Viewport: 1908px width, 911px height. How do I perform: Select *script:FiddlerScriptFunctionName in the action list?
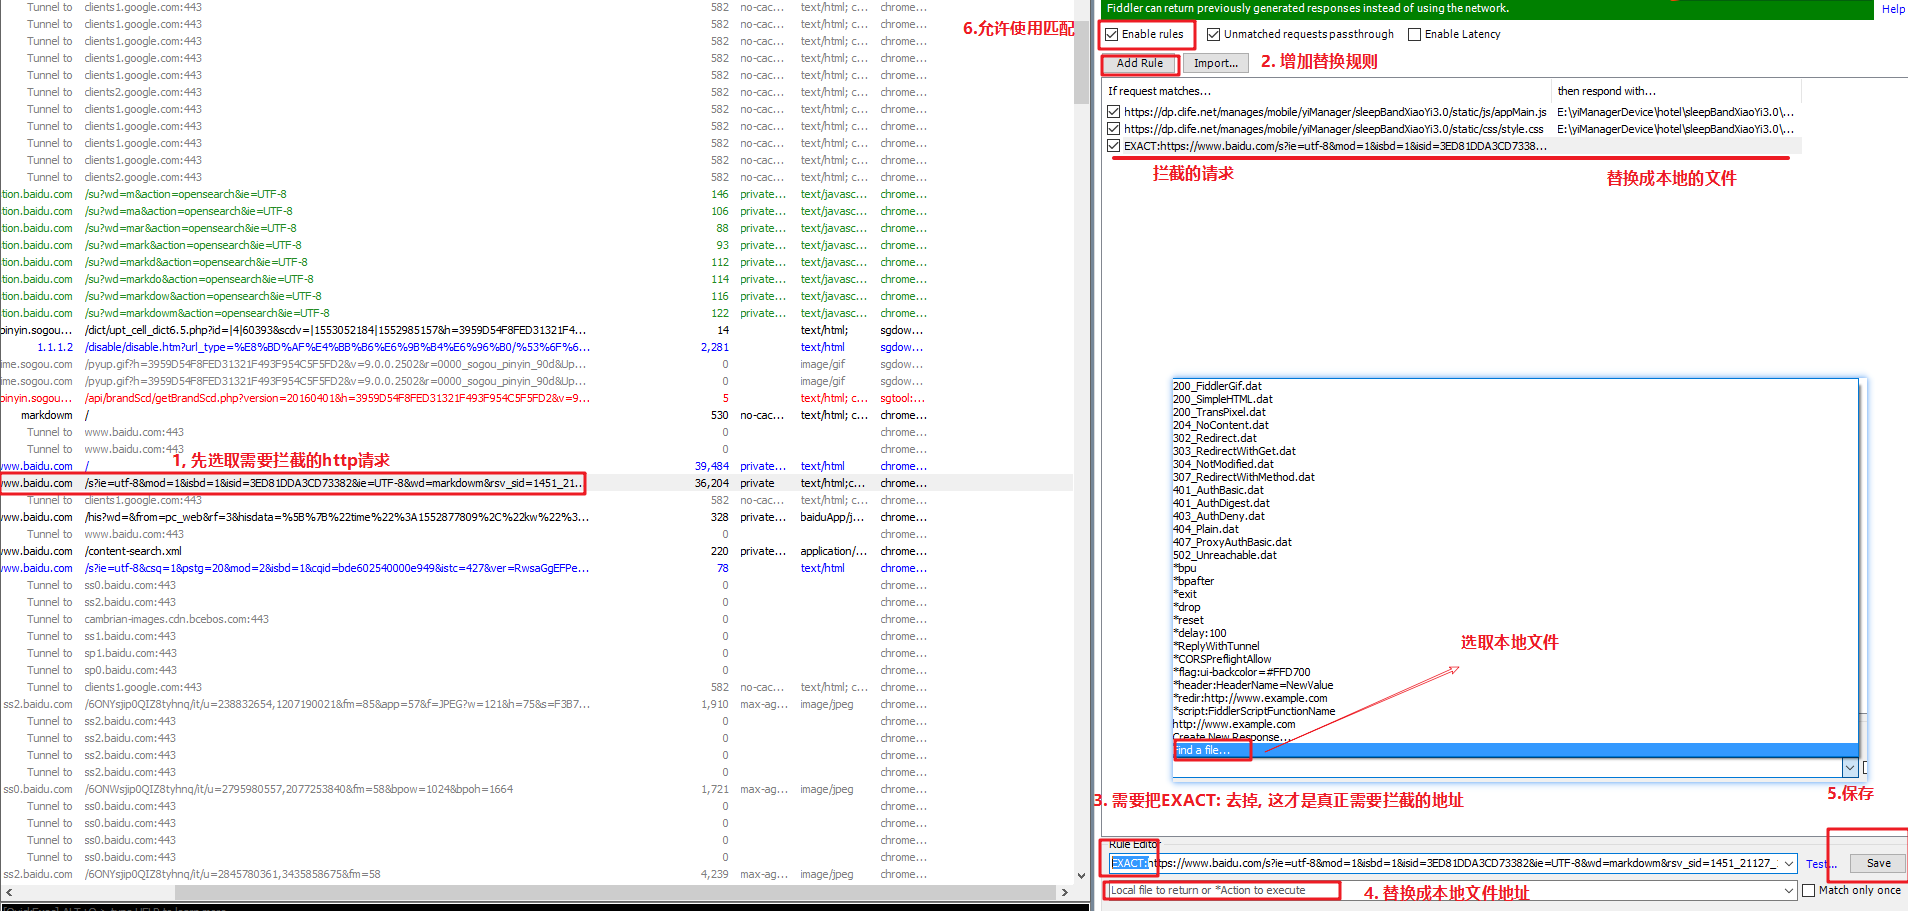1514,711
